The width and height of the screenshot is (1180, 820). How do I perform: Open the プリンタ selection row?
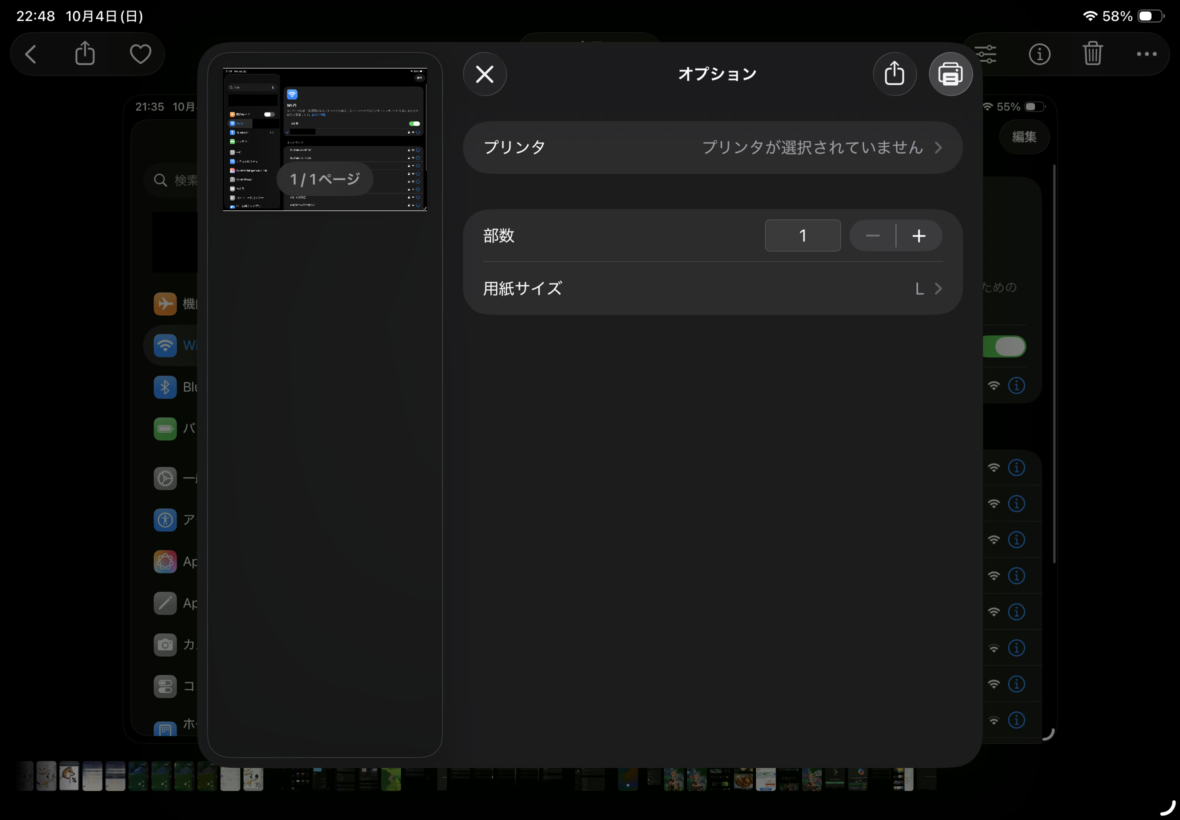coord(713,147)
